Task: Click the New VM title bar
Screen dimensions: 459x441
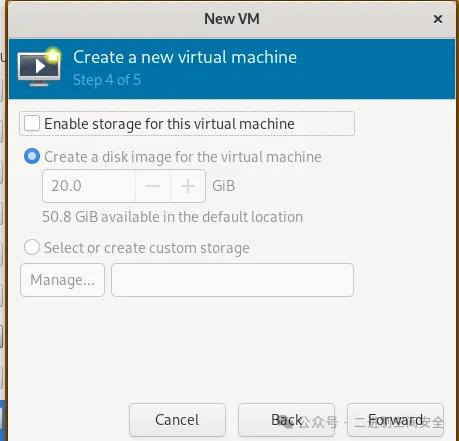Action: pyautogui.click(x=232, y=19)
